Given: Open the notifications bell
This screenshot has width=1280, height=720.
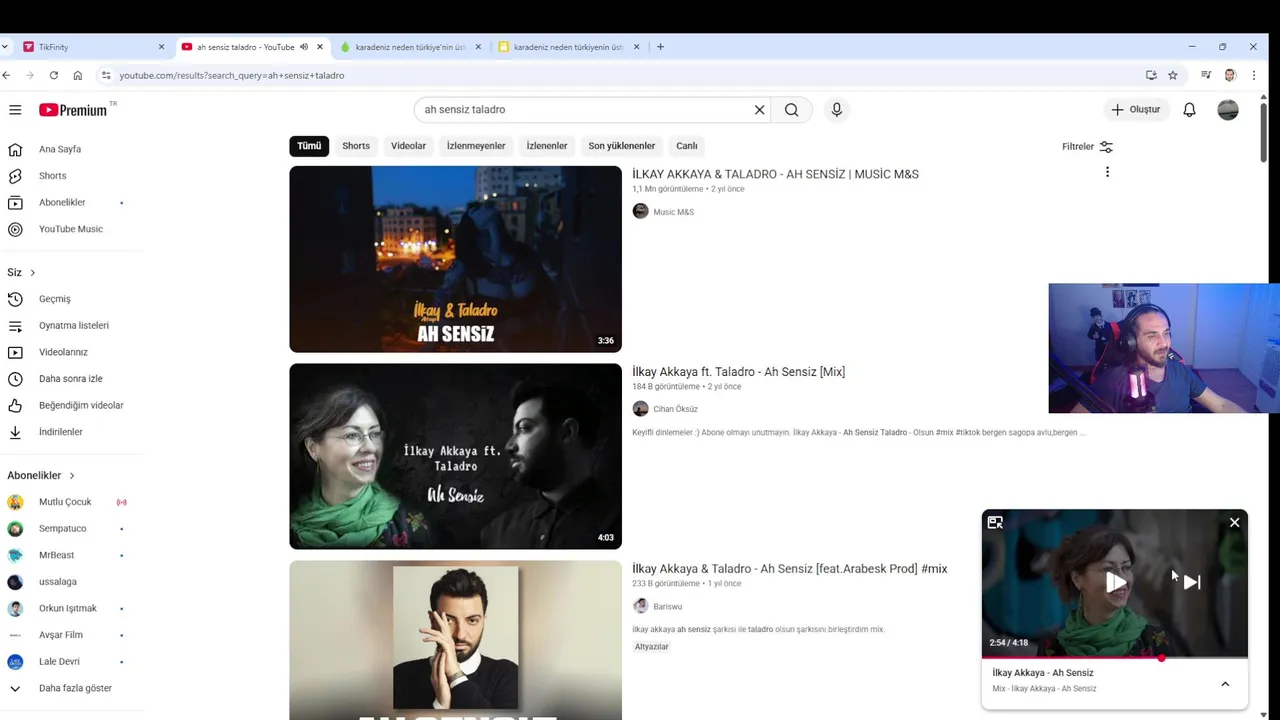Looking at the screenshot, I should click(1189, 110).
